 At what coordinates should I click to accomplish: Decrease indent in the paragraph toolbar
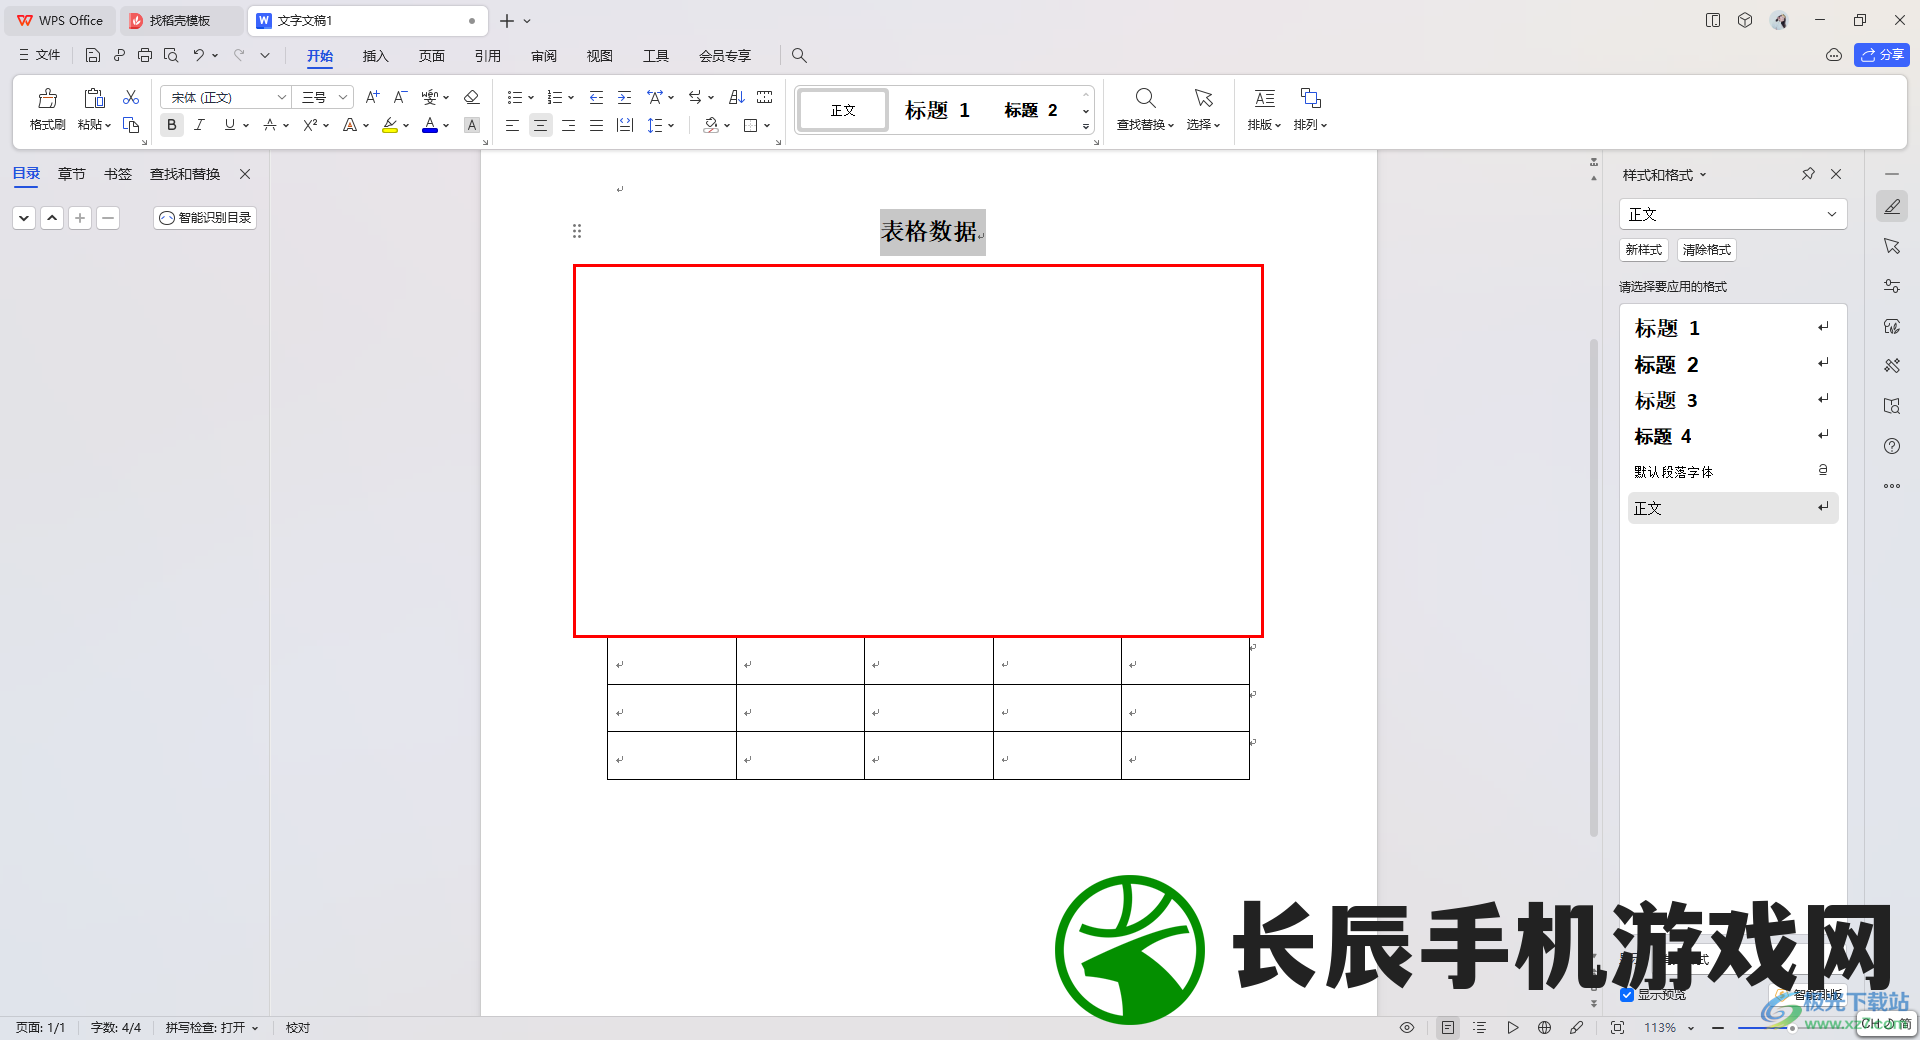(x=596, y=97)
